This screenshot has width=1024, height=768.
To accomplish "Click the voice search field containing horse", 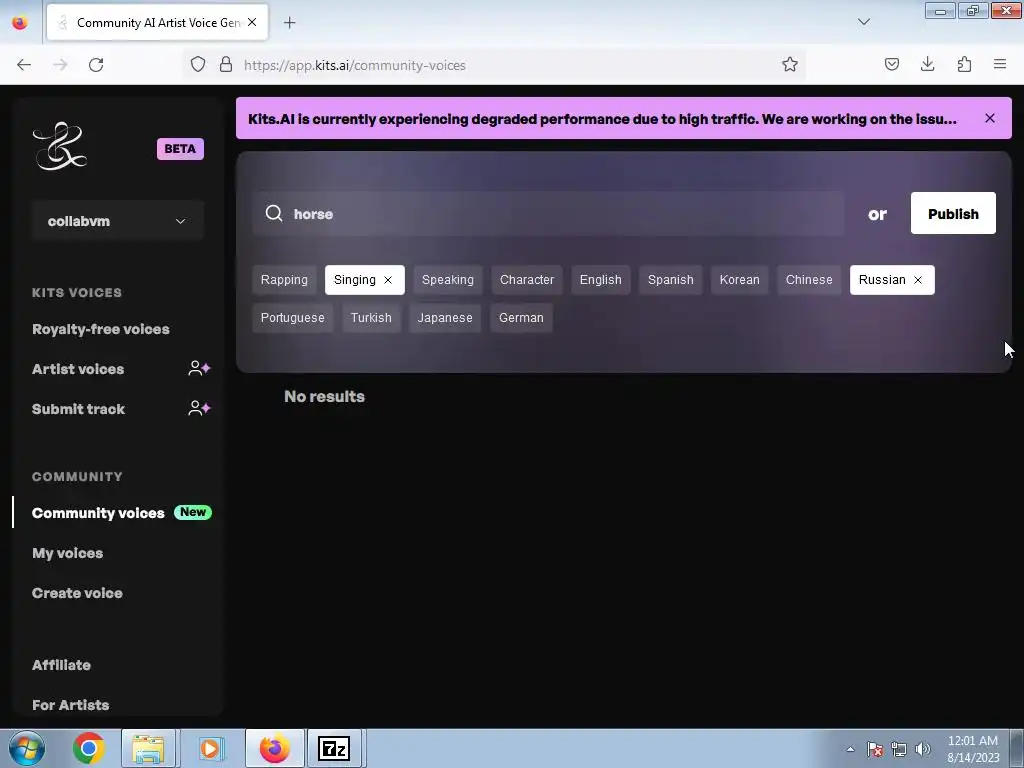I will pos(549,214).
